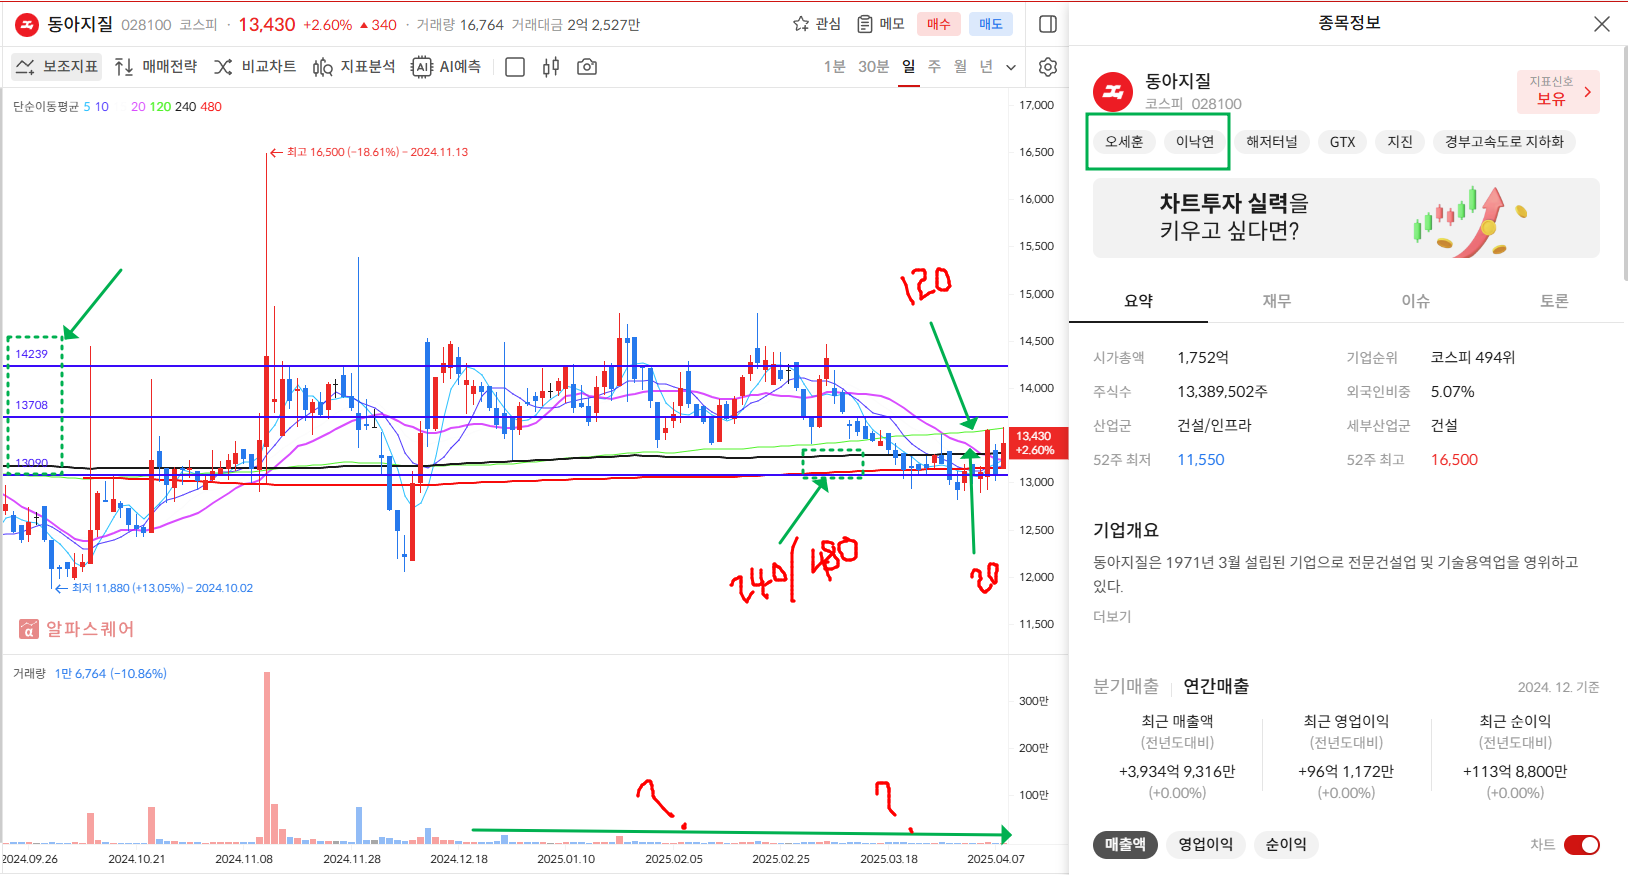
Task: Click the 480-day moving average label
Action: click(x=211, y=107)
